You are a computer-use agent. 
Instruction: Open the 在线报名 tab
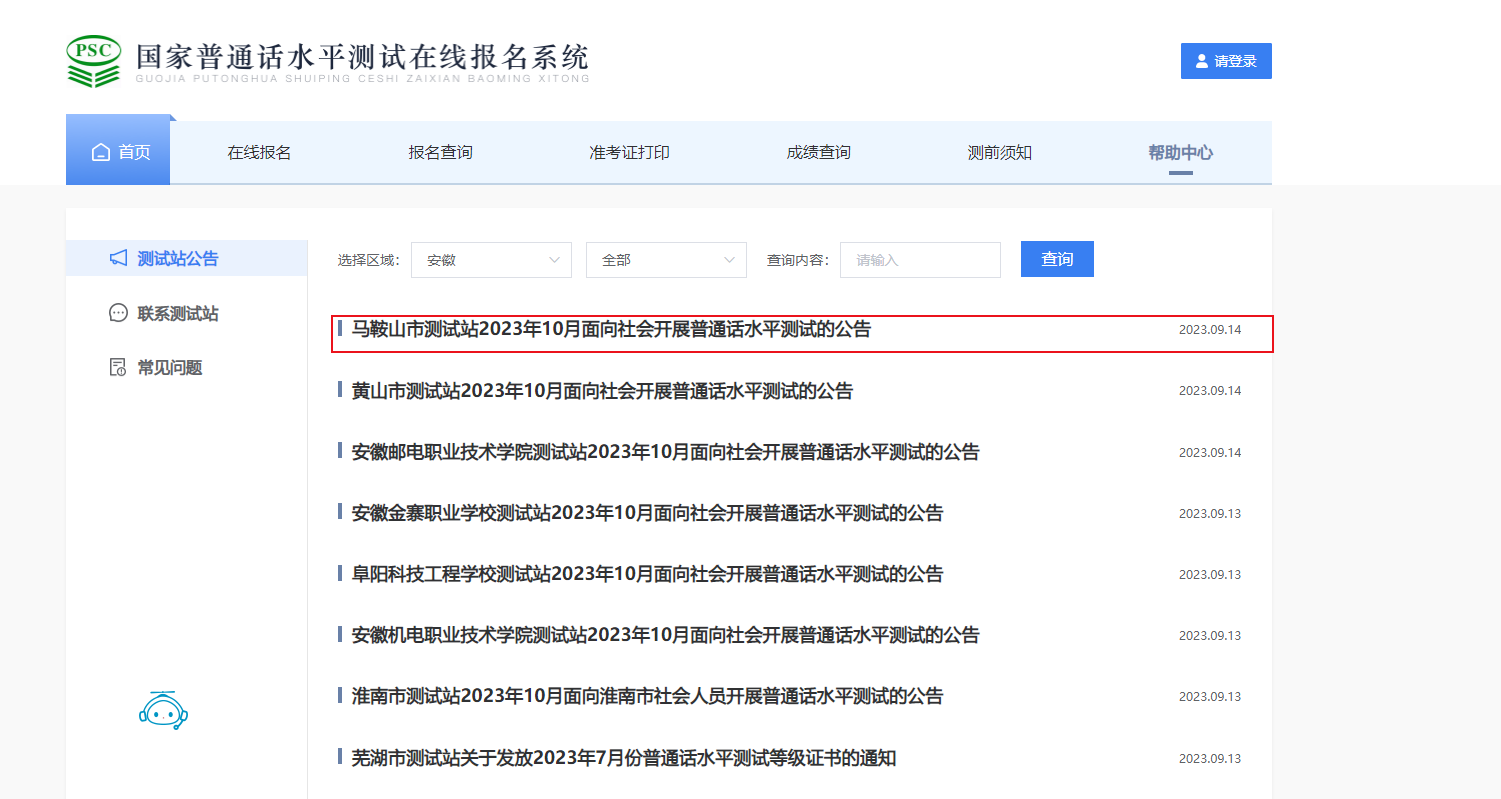(259, 153)
